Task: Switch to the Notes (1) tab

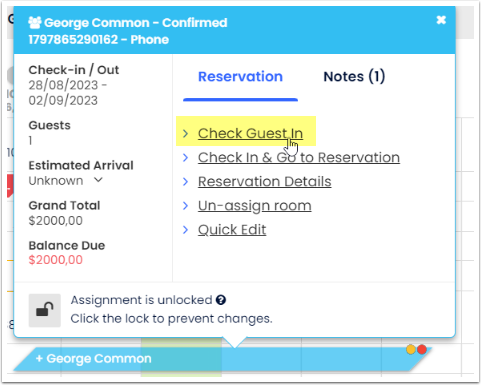Action: click(x=354, y=77)
